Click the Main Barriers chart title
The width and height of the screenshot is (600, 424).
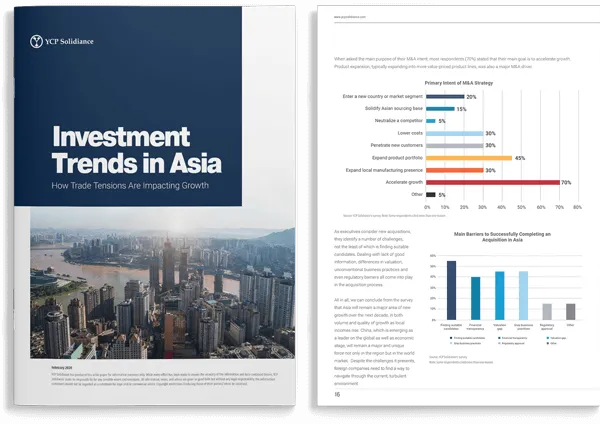coord(502,237)
